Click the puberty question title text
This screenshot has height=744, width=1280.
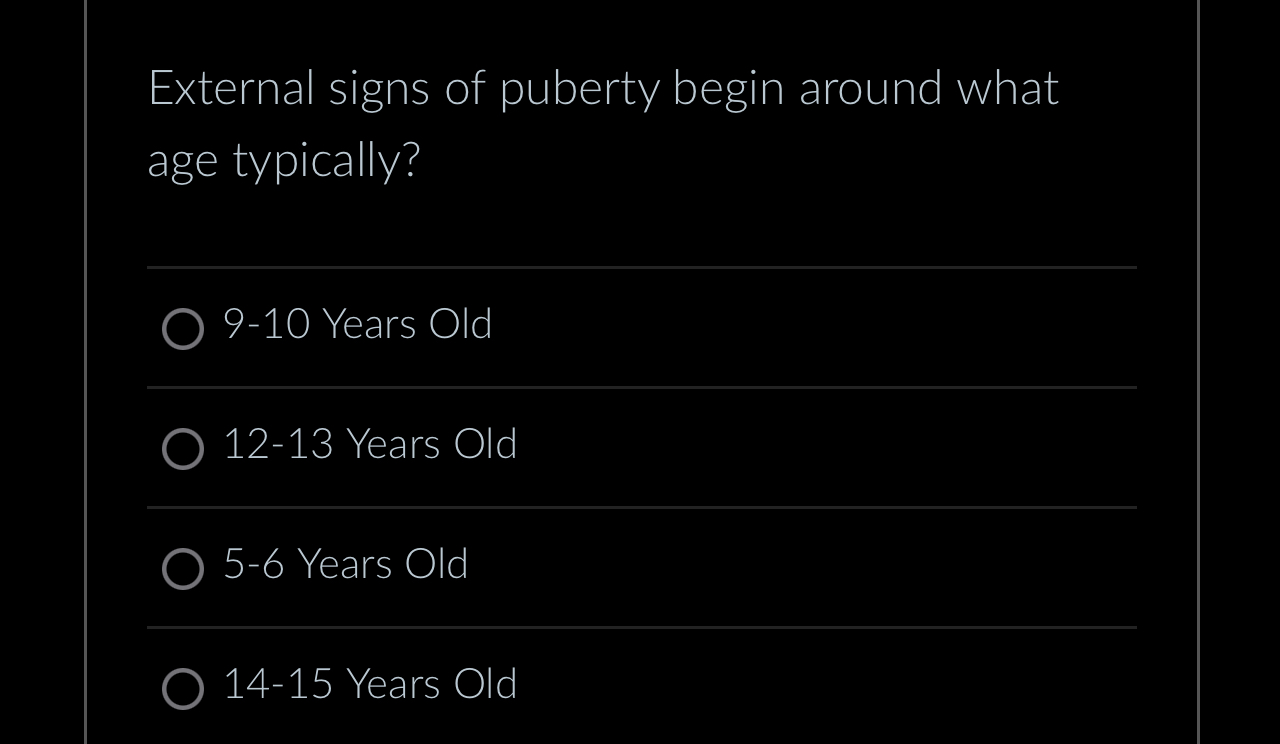(x=603, y=122)
